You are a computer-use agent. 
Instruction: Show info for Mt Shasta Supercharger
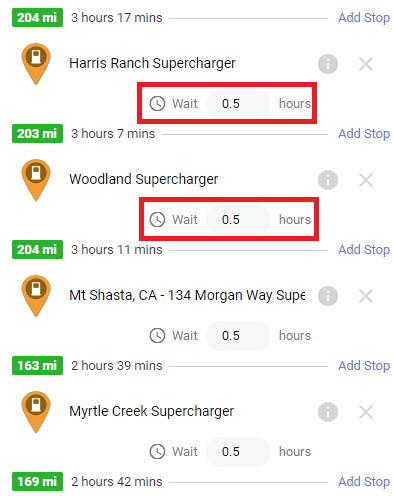pyautogui.click(x=328, y=296)
